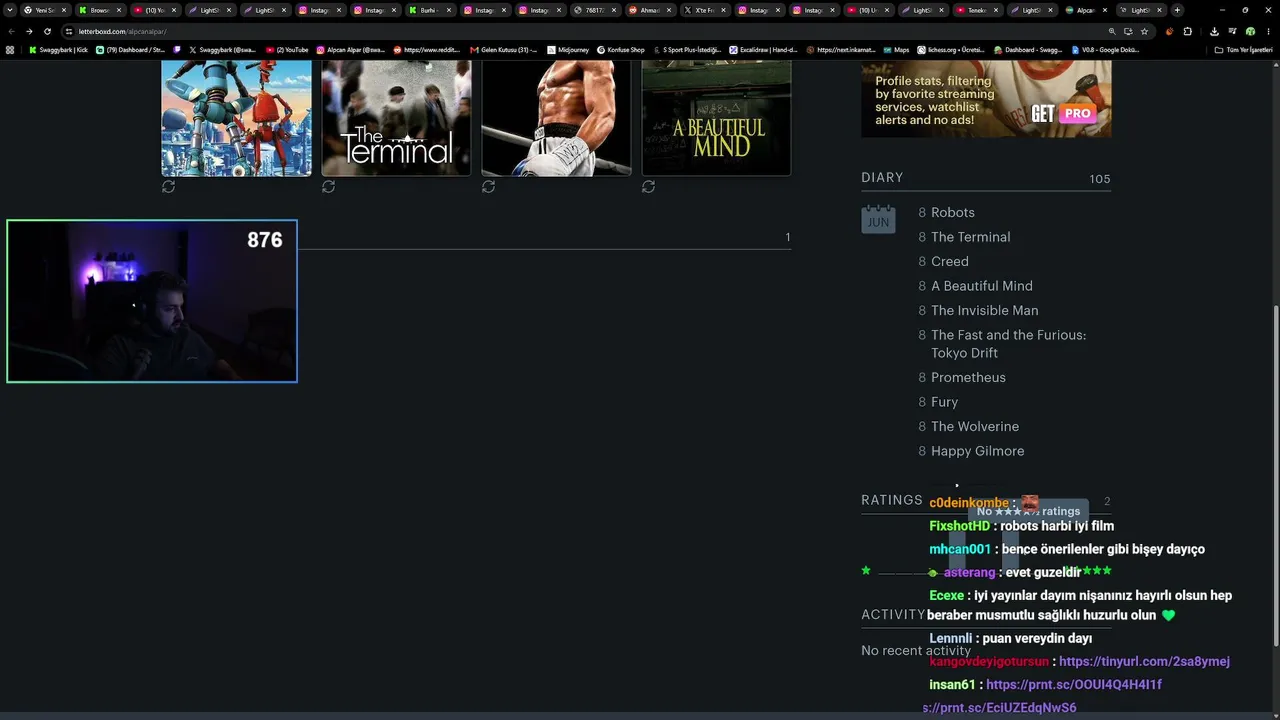
Task: Open the DIARY section heading
Action: click(x=882, y=178)
